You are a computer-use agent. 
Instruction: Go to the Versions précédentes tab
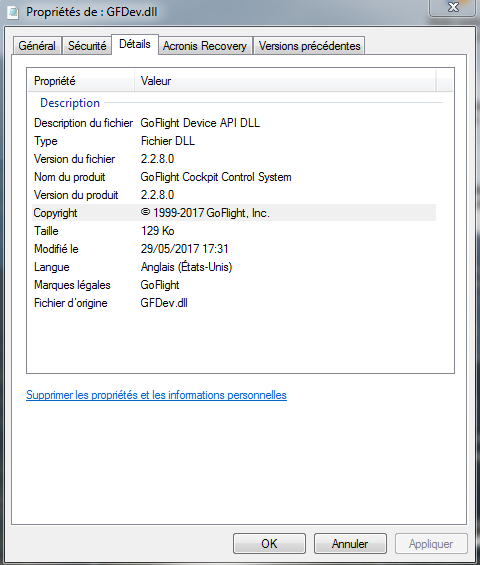pos(310,46)
